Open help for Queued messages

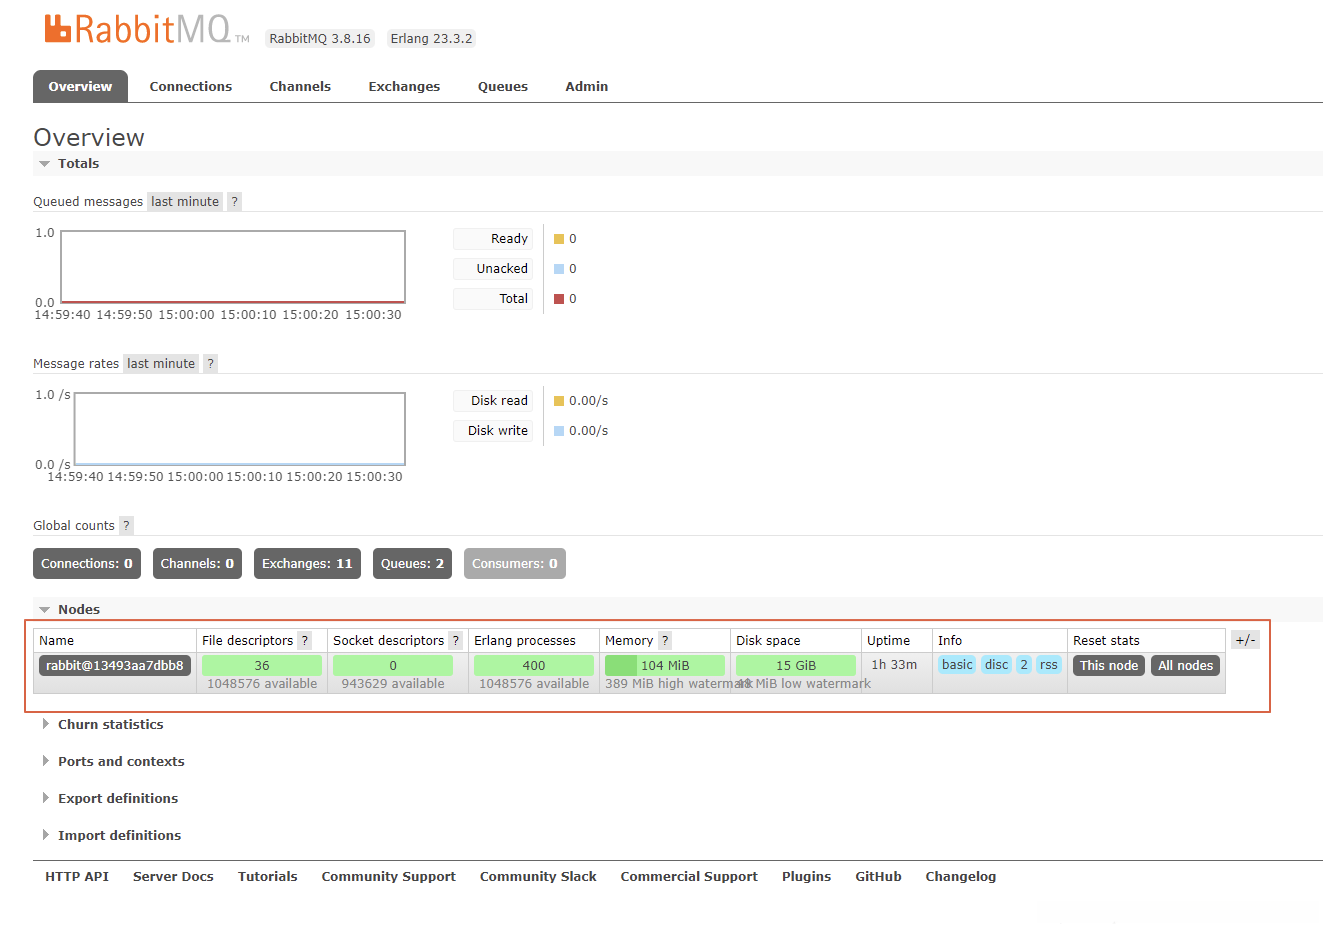235,202
